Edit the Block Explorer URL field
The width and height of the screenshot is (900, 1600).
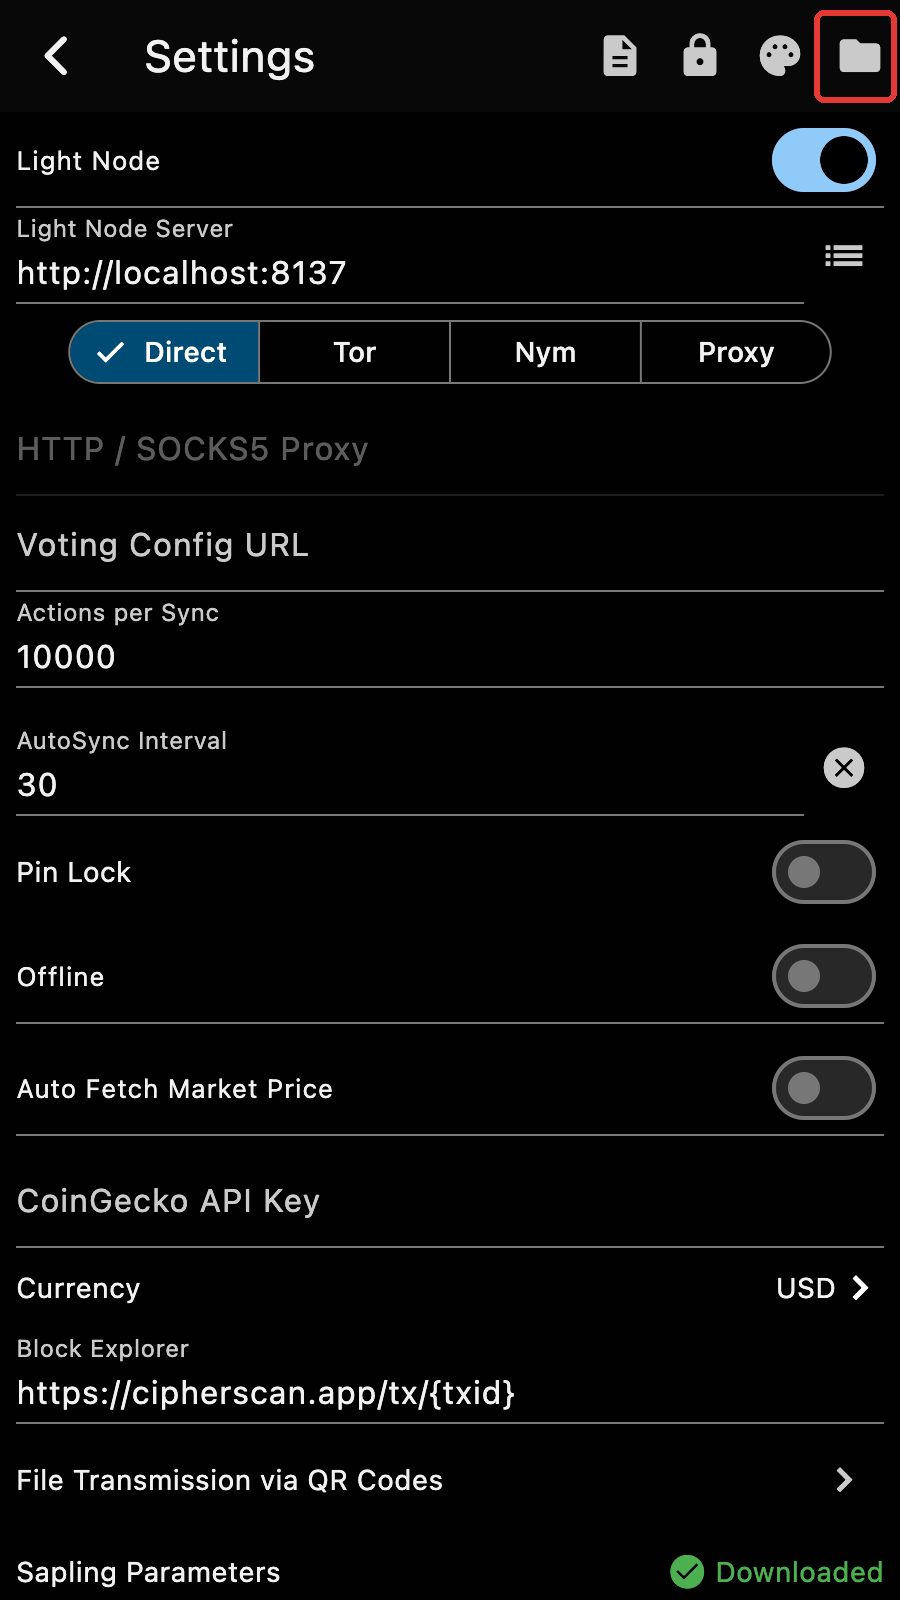pyautogui.click(x=450, y=1377)
